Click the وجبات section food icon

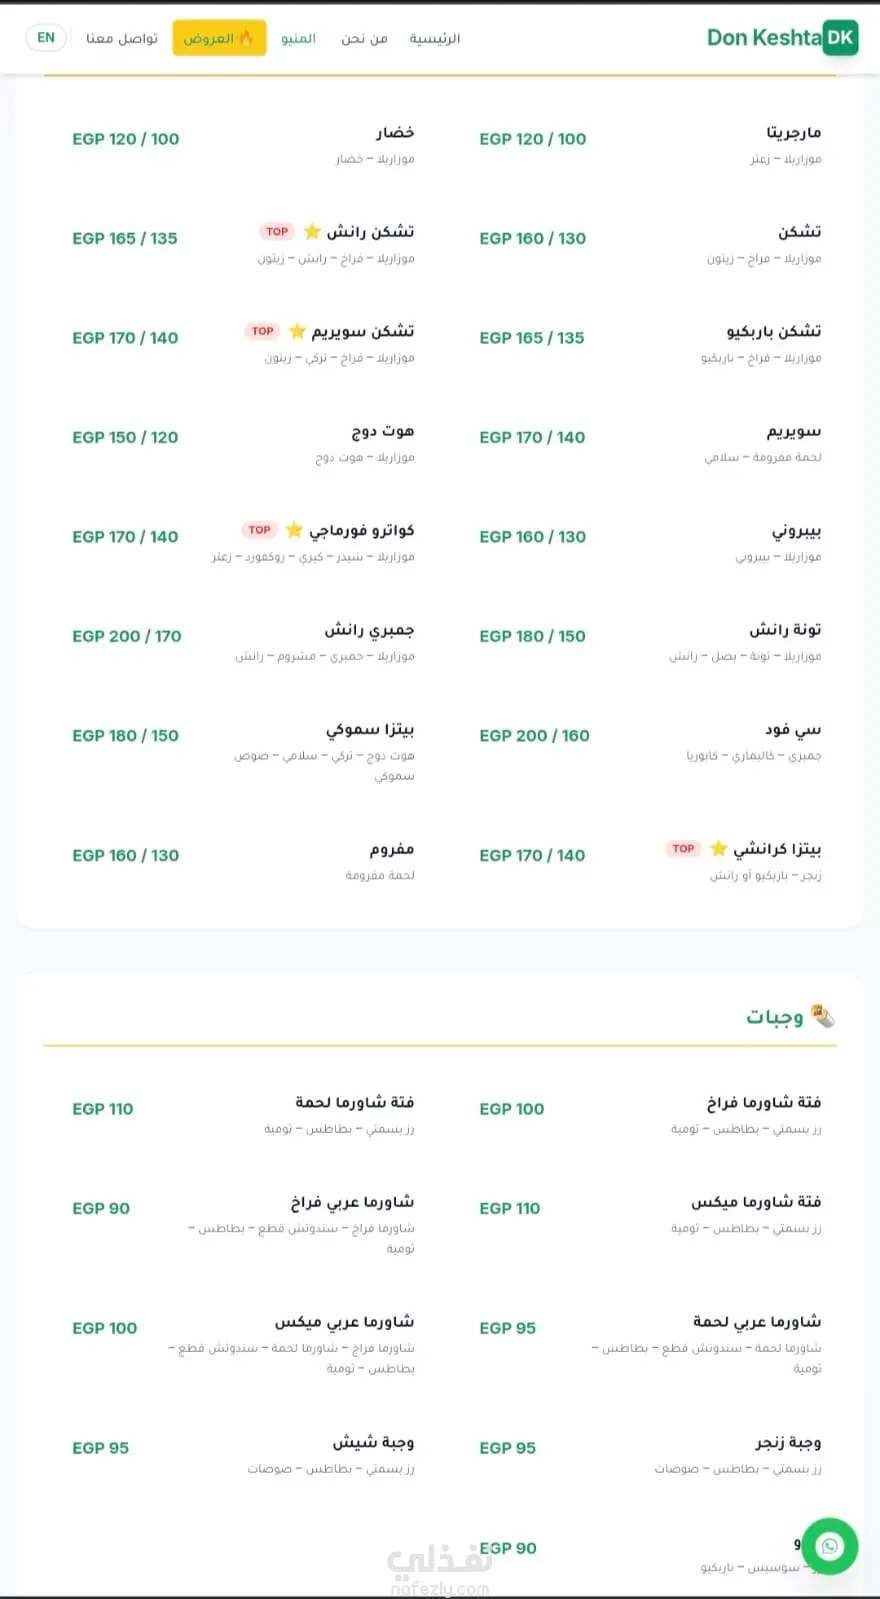click(x=823, y=1016)
